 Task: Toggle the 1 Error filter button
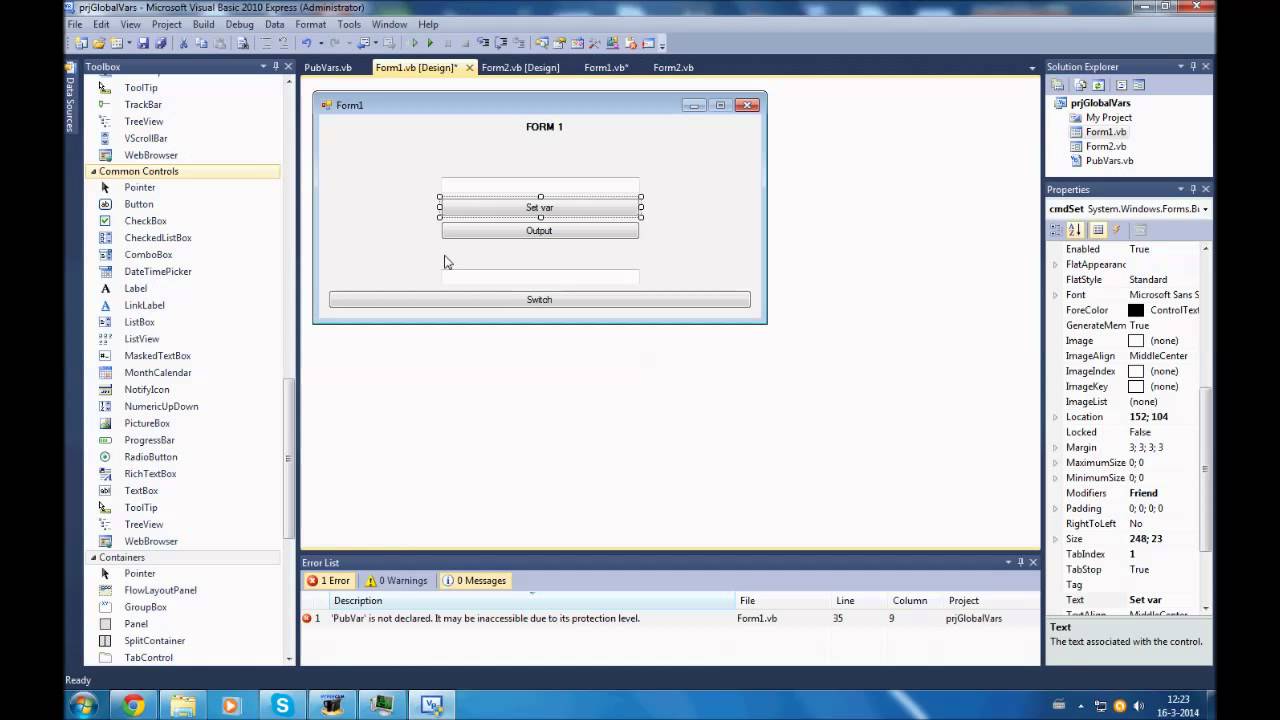(x=328, y=580)
